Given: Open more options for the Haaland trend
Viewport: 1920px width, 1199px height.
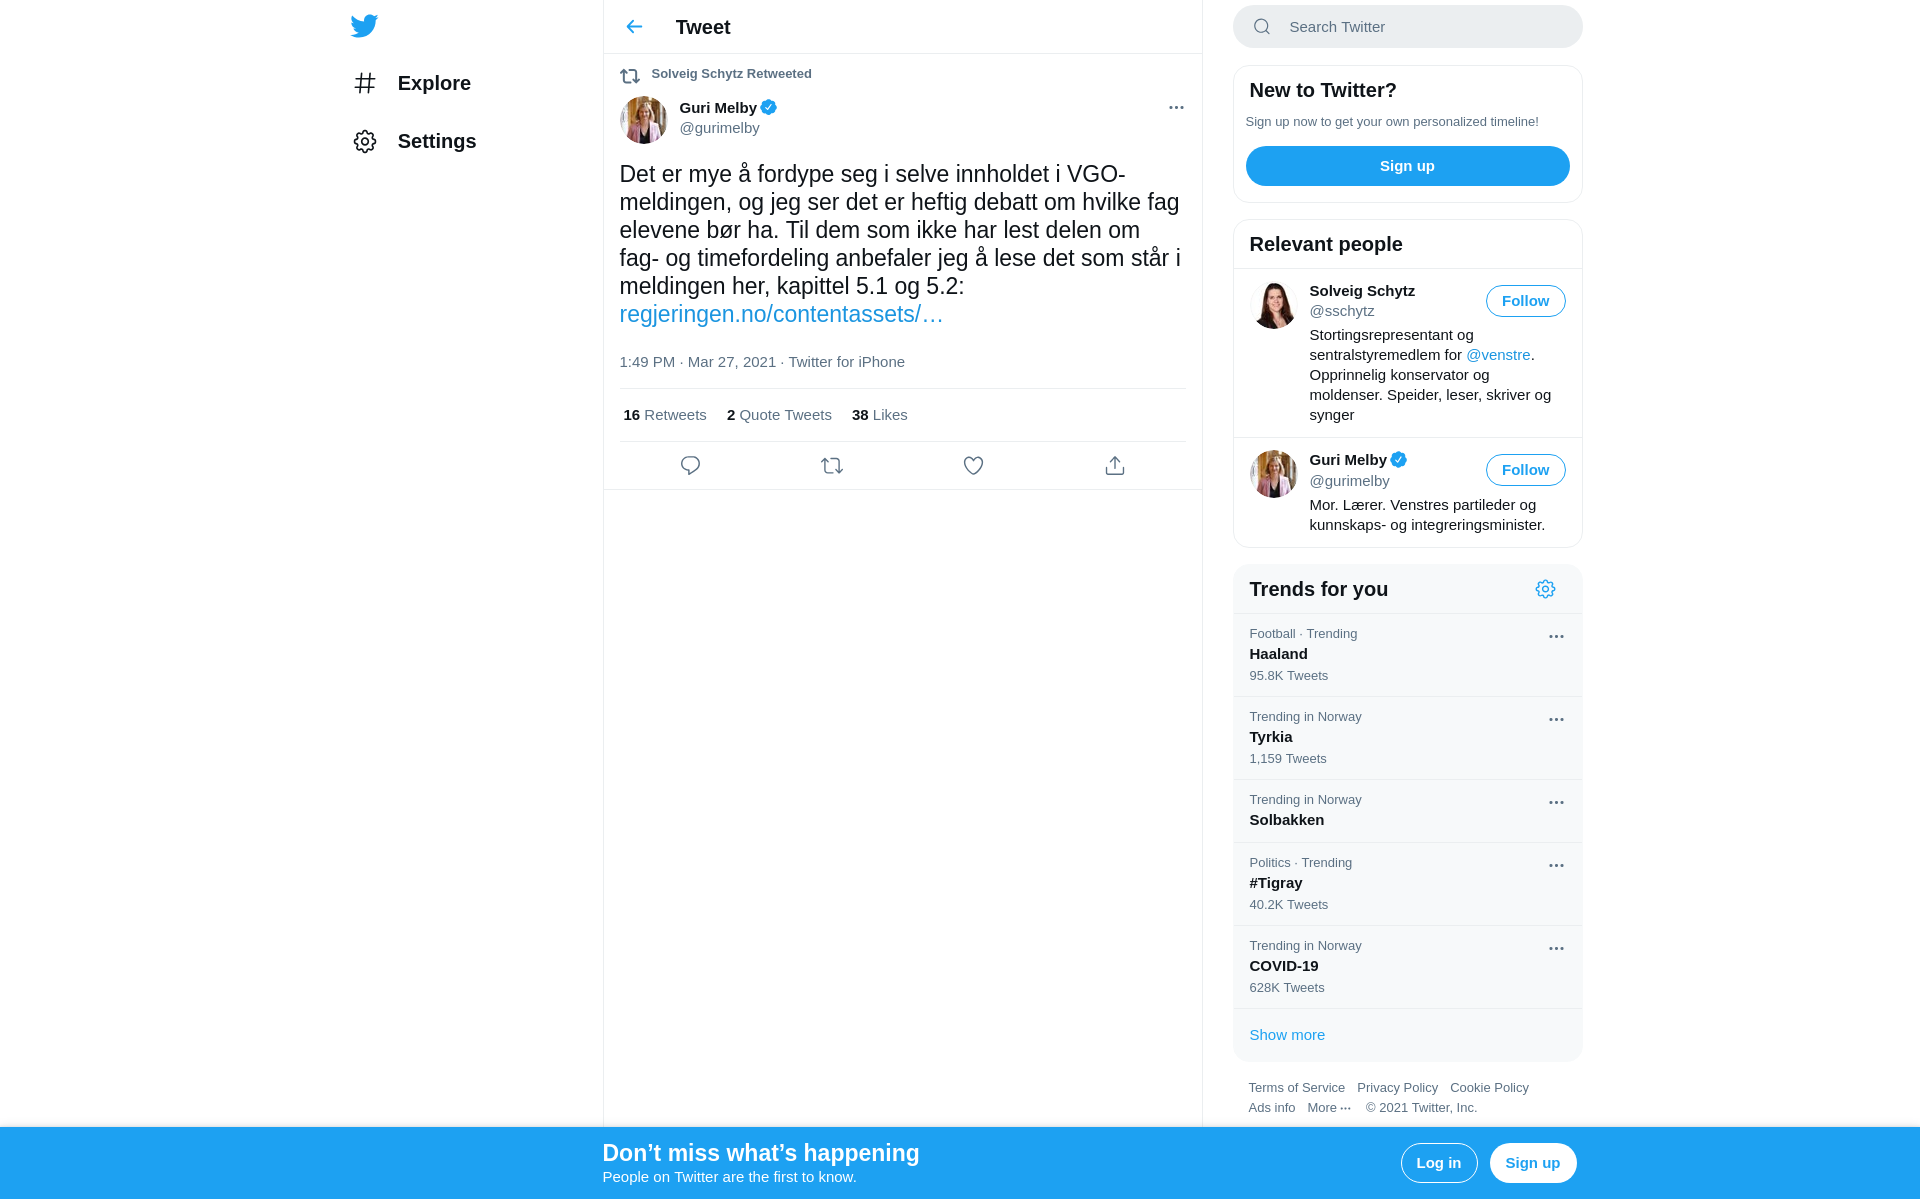Looking at the screenshot, I should point(1556,637).
